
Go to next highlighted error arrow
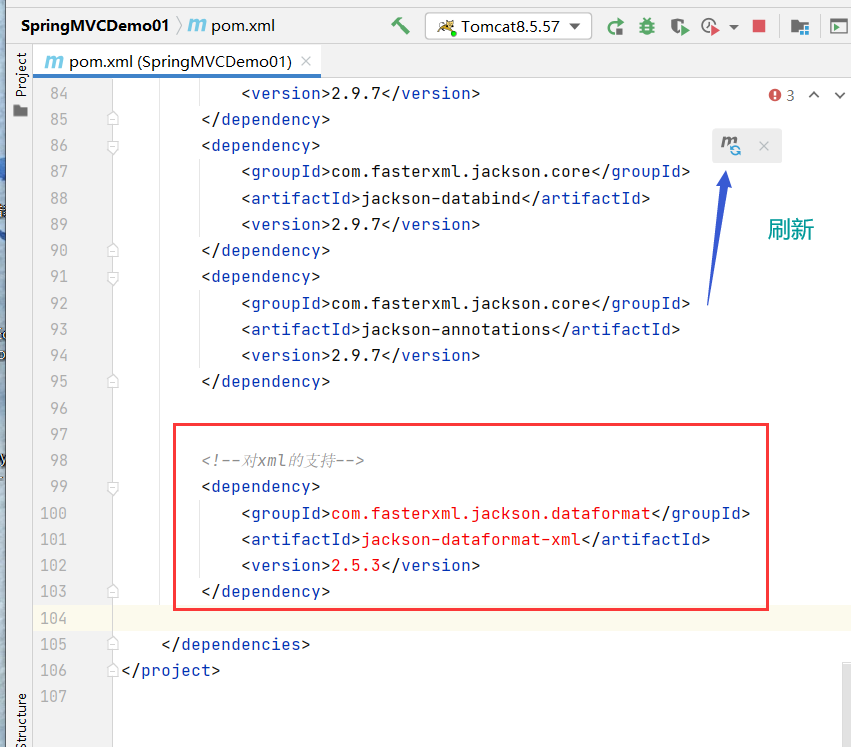click(840, 95)
